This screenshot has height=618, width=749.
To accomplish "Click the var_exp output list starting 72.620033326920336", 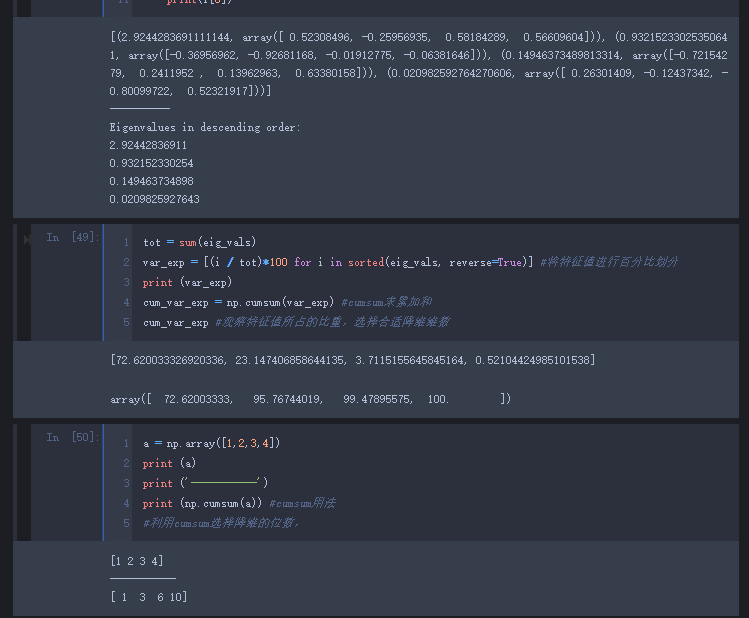I will [x=353, y=360].
